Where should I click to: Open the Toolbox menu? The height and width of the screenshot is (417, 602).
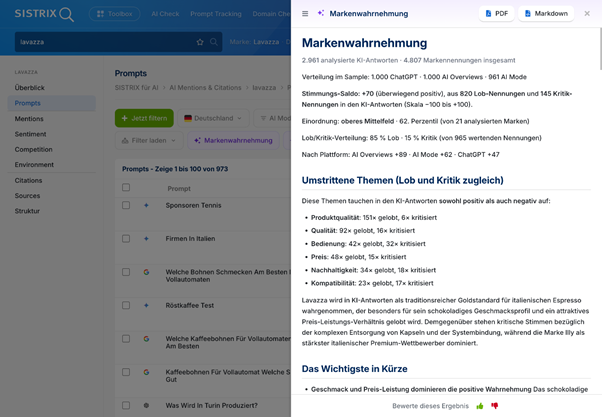pyautogui.click(x=114, y=14)
